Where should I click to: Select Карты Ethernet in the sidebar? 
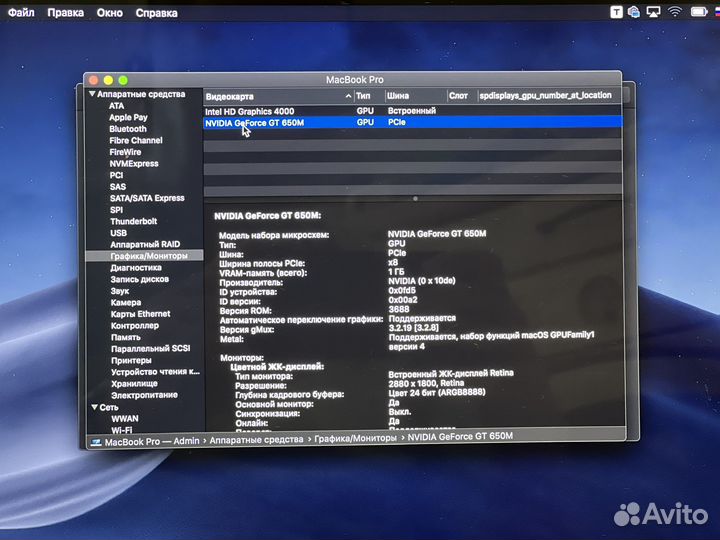coord(141,314)
